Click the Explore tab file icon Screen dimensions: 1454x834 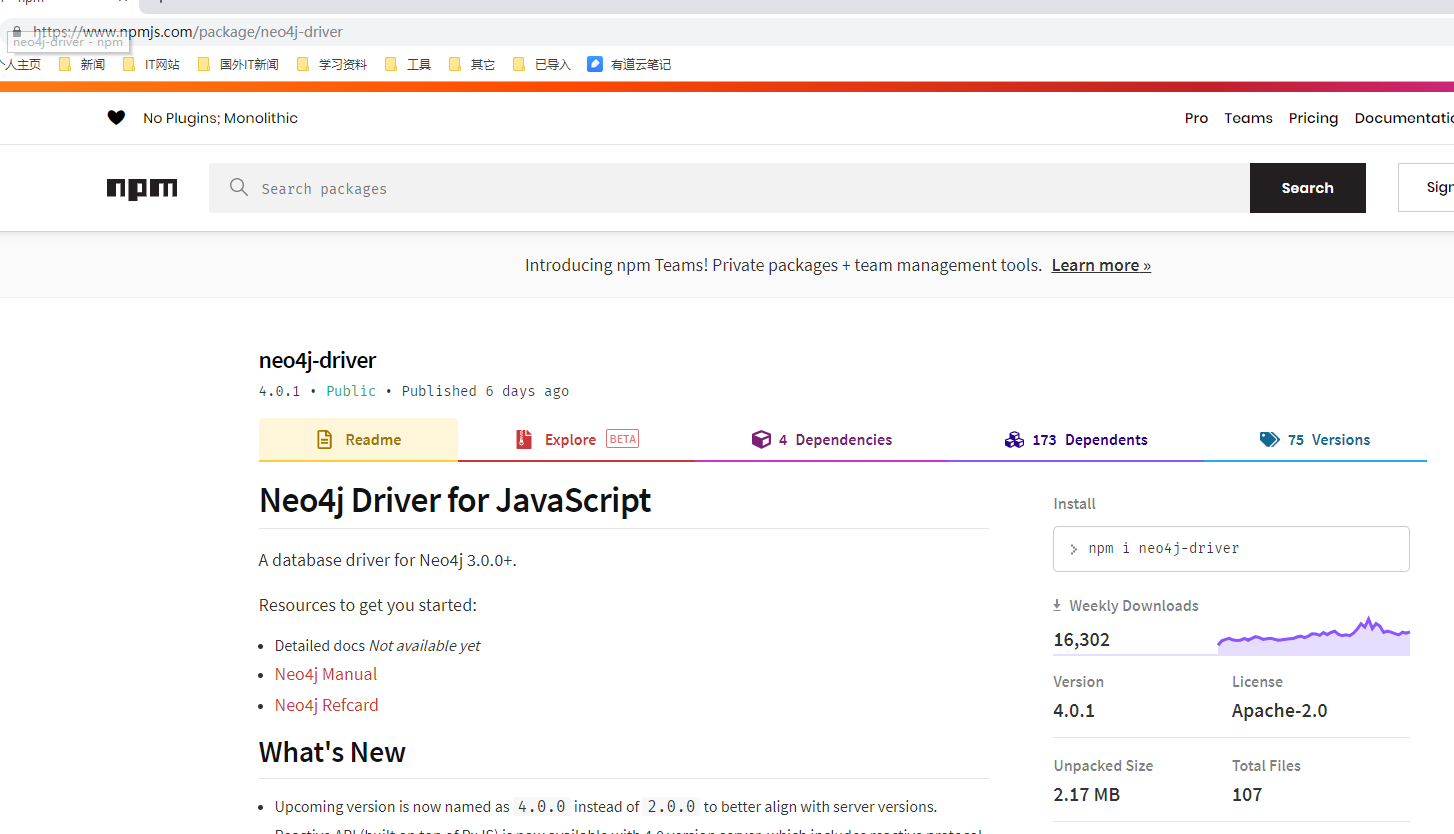point(523,439)
